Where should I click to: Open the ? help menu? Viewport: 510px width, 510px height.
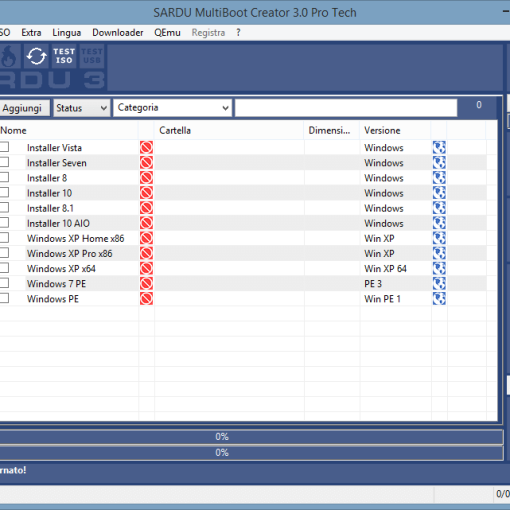click(238, 33)
